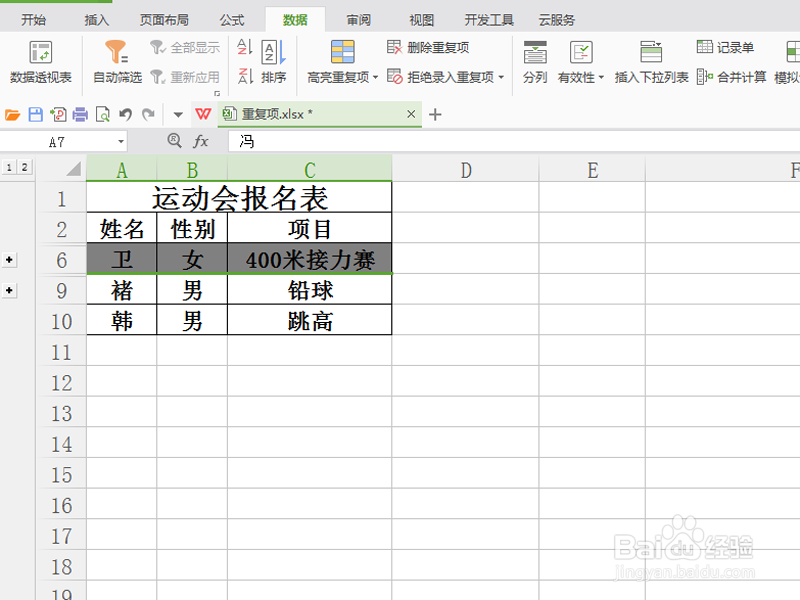Expand the 有效性 dropdown arrow

[x=601, y=78]
